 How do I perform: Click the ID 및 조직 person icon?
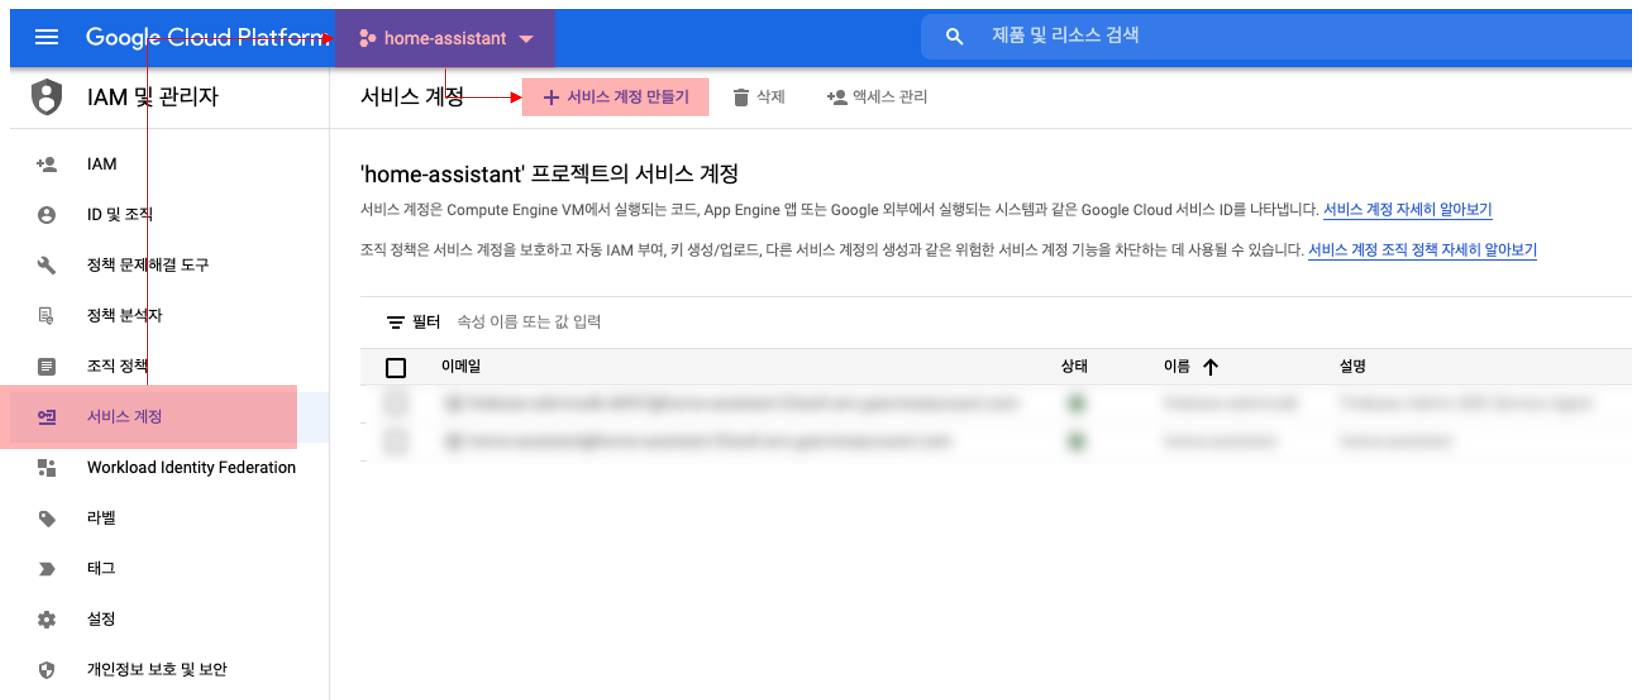coord(46,215)
